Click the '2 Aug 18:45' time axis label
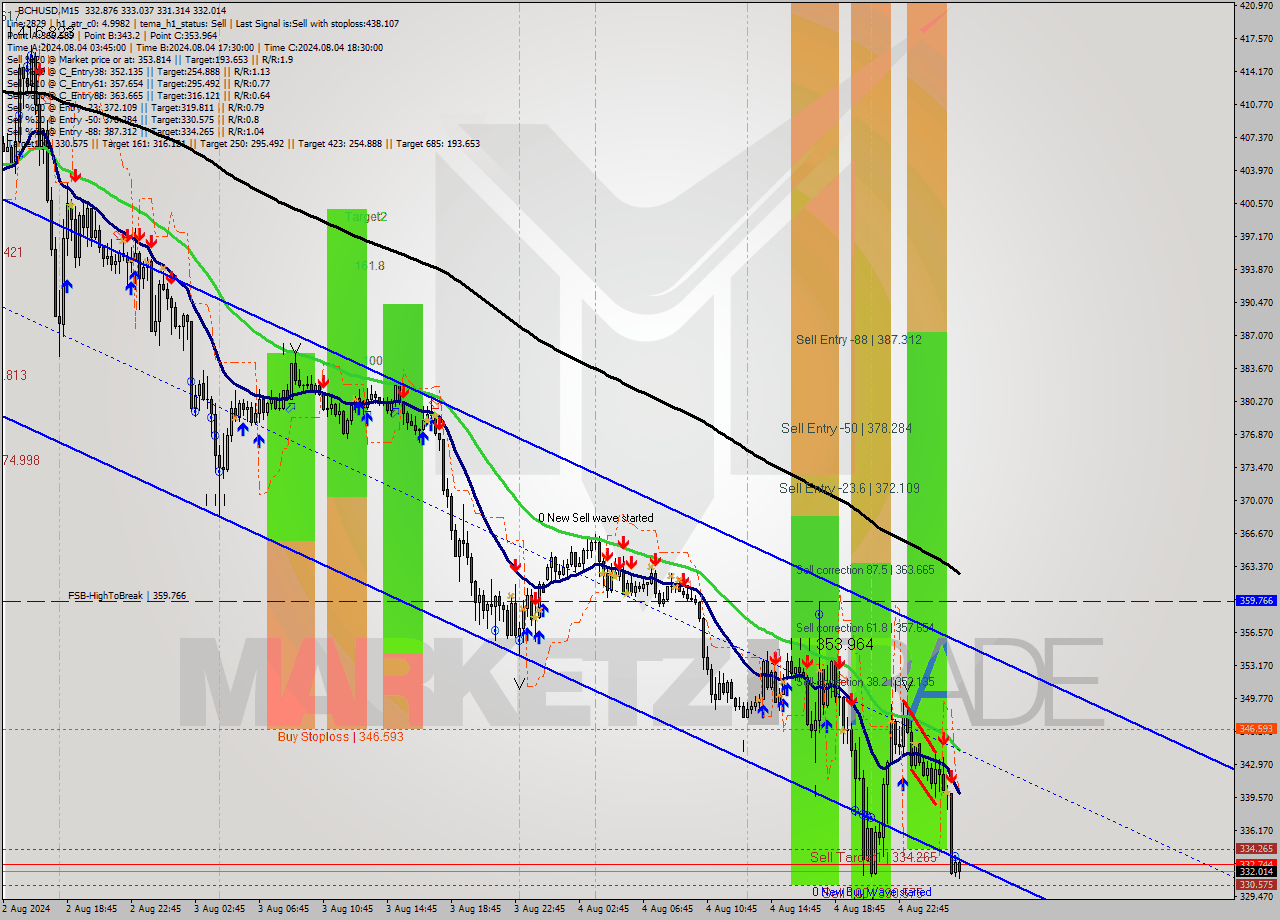Screen dimensions: 1280x920 pyautogui.click(x=92, y=909)
